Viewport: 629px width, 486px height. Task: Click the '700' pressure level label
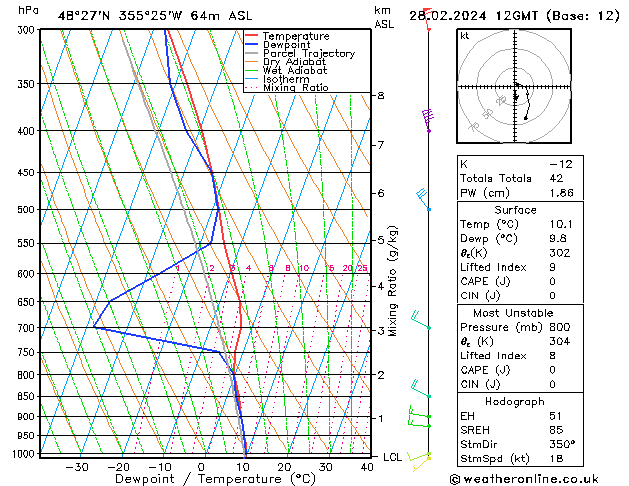28,328
